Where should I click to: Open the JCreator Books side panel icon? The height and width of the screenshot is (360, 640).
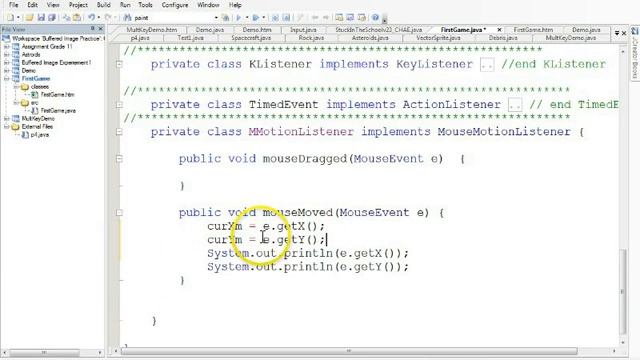click(x=635, y=31)
